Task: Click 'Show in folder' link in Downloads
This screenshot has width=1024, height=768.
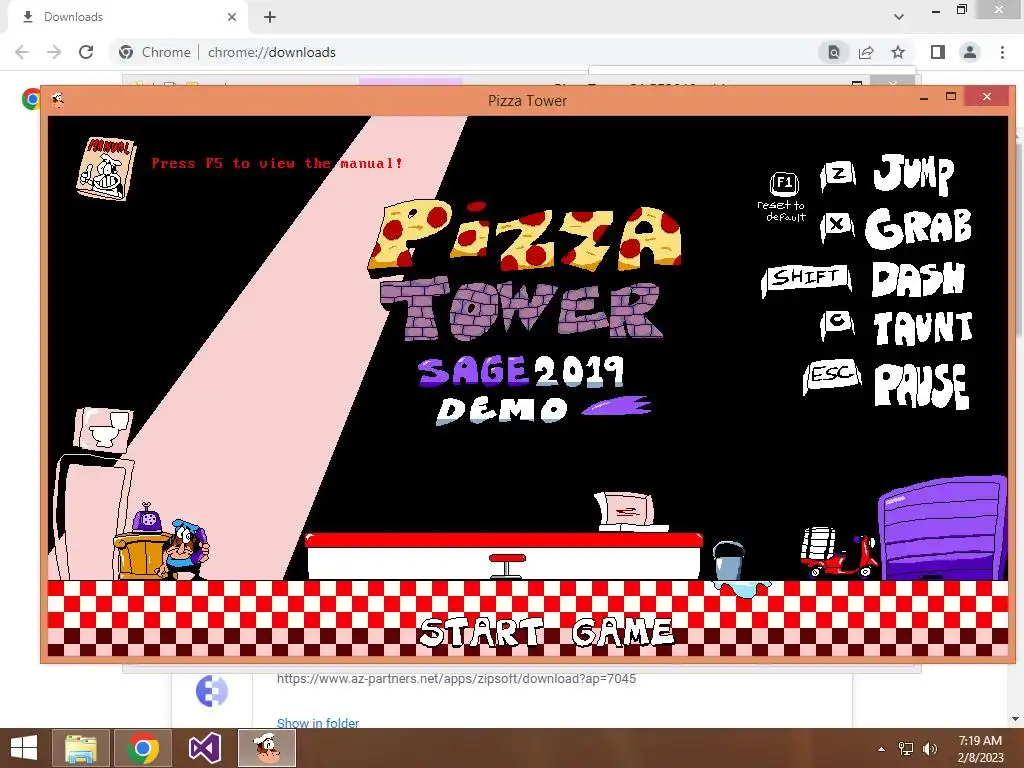Action: 317,722
